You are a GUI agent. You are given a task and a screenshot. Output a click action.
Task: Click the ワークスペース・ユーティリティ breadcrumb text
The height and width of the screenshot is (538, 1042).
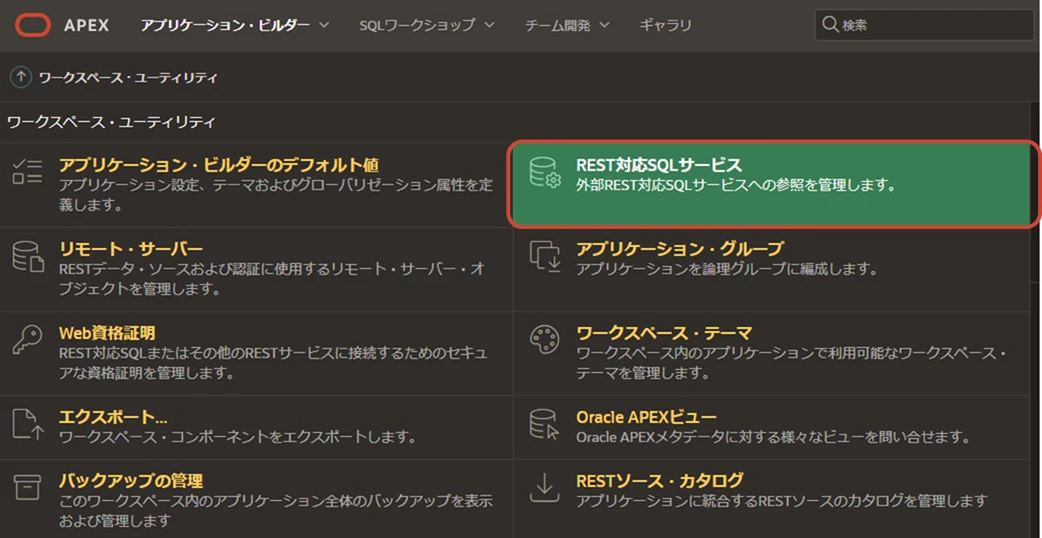[128, 78]
